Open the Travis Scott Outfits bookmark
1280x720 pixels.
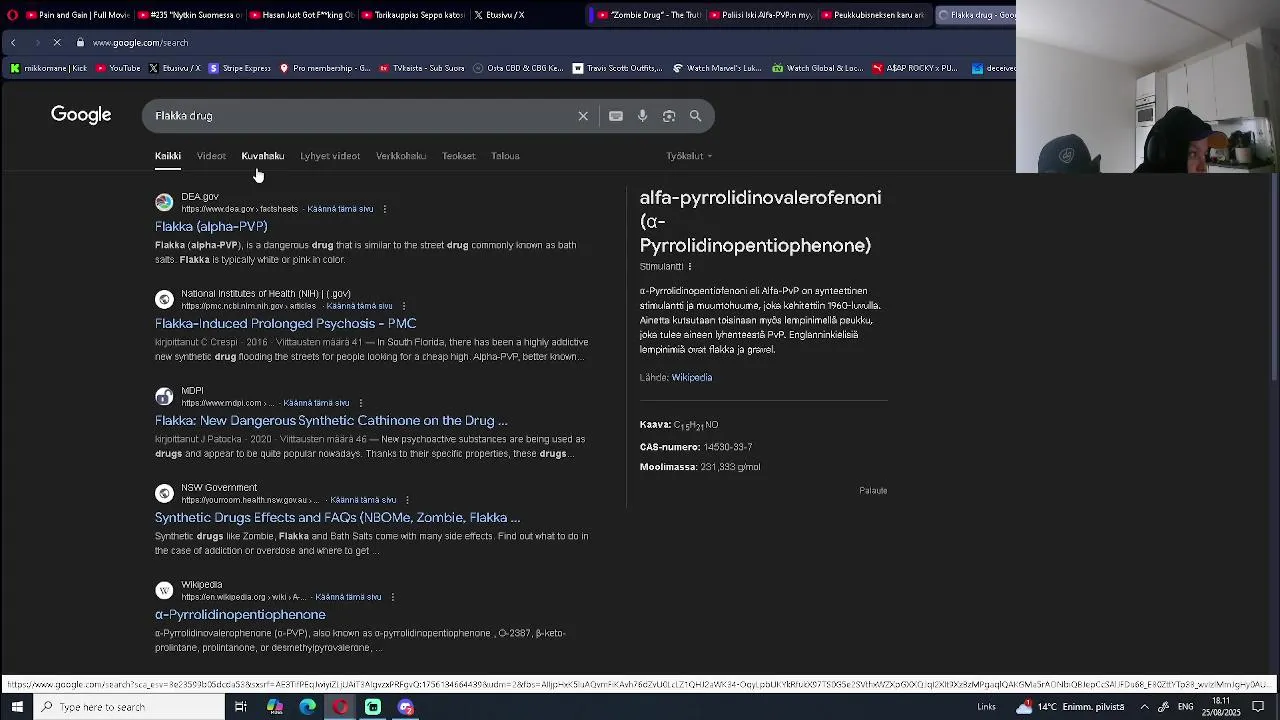tap(618, 68)
